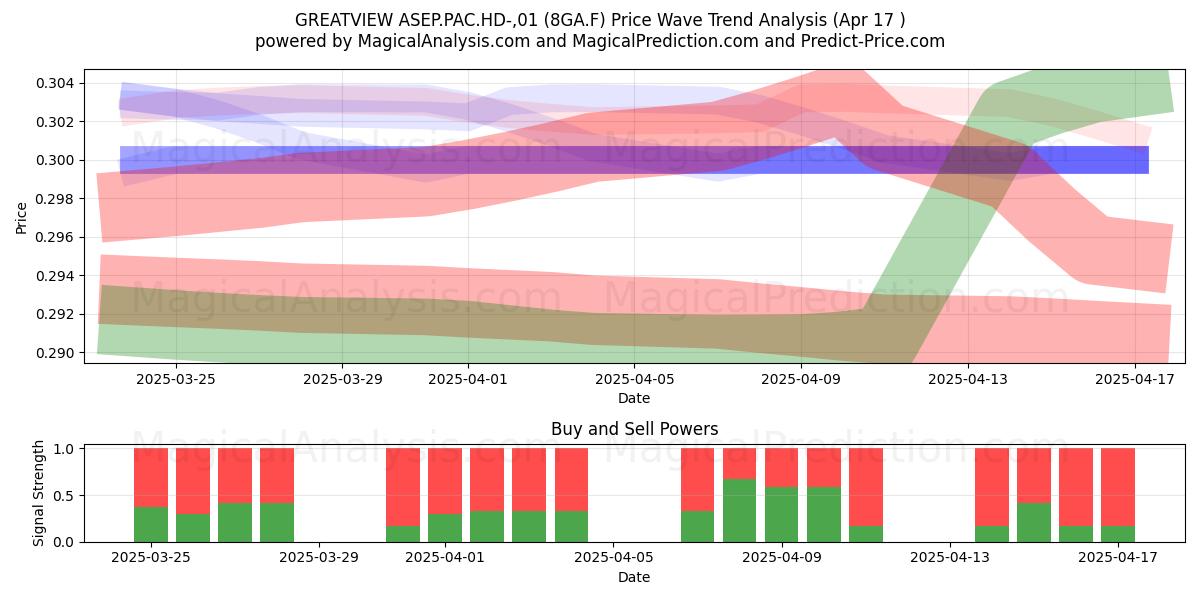The height and width of the screenshot is (600, 1200).
Task: Click the 0.290 price tick label
Action: click(x=57, y=353)
